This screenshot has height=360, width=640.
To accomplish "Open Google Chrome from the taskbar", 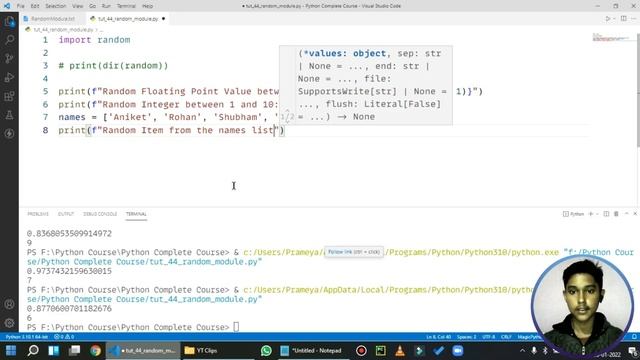I will [96, 351].
